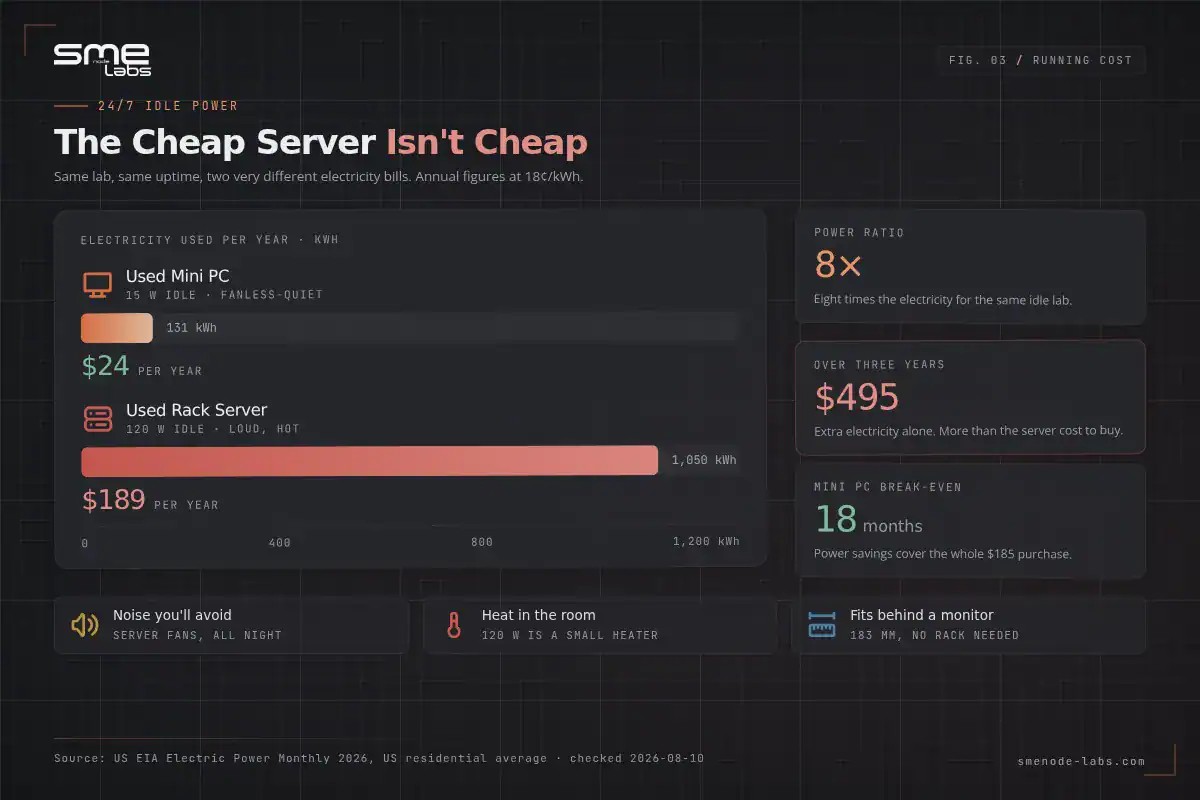This screenshot has width=1200, height=800.
Task: Click the axis tick labeled 800
Action: pos(482,542)
